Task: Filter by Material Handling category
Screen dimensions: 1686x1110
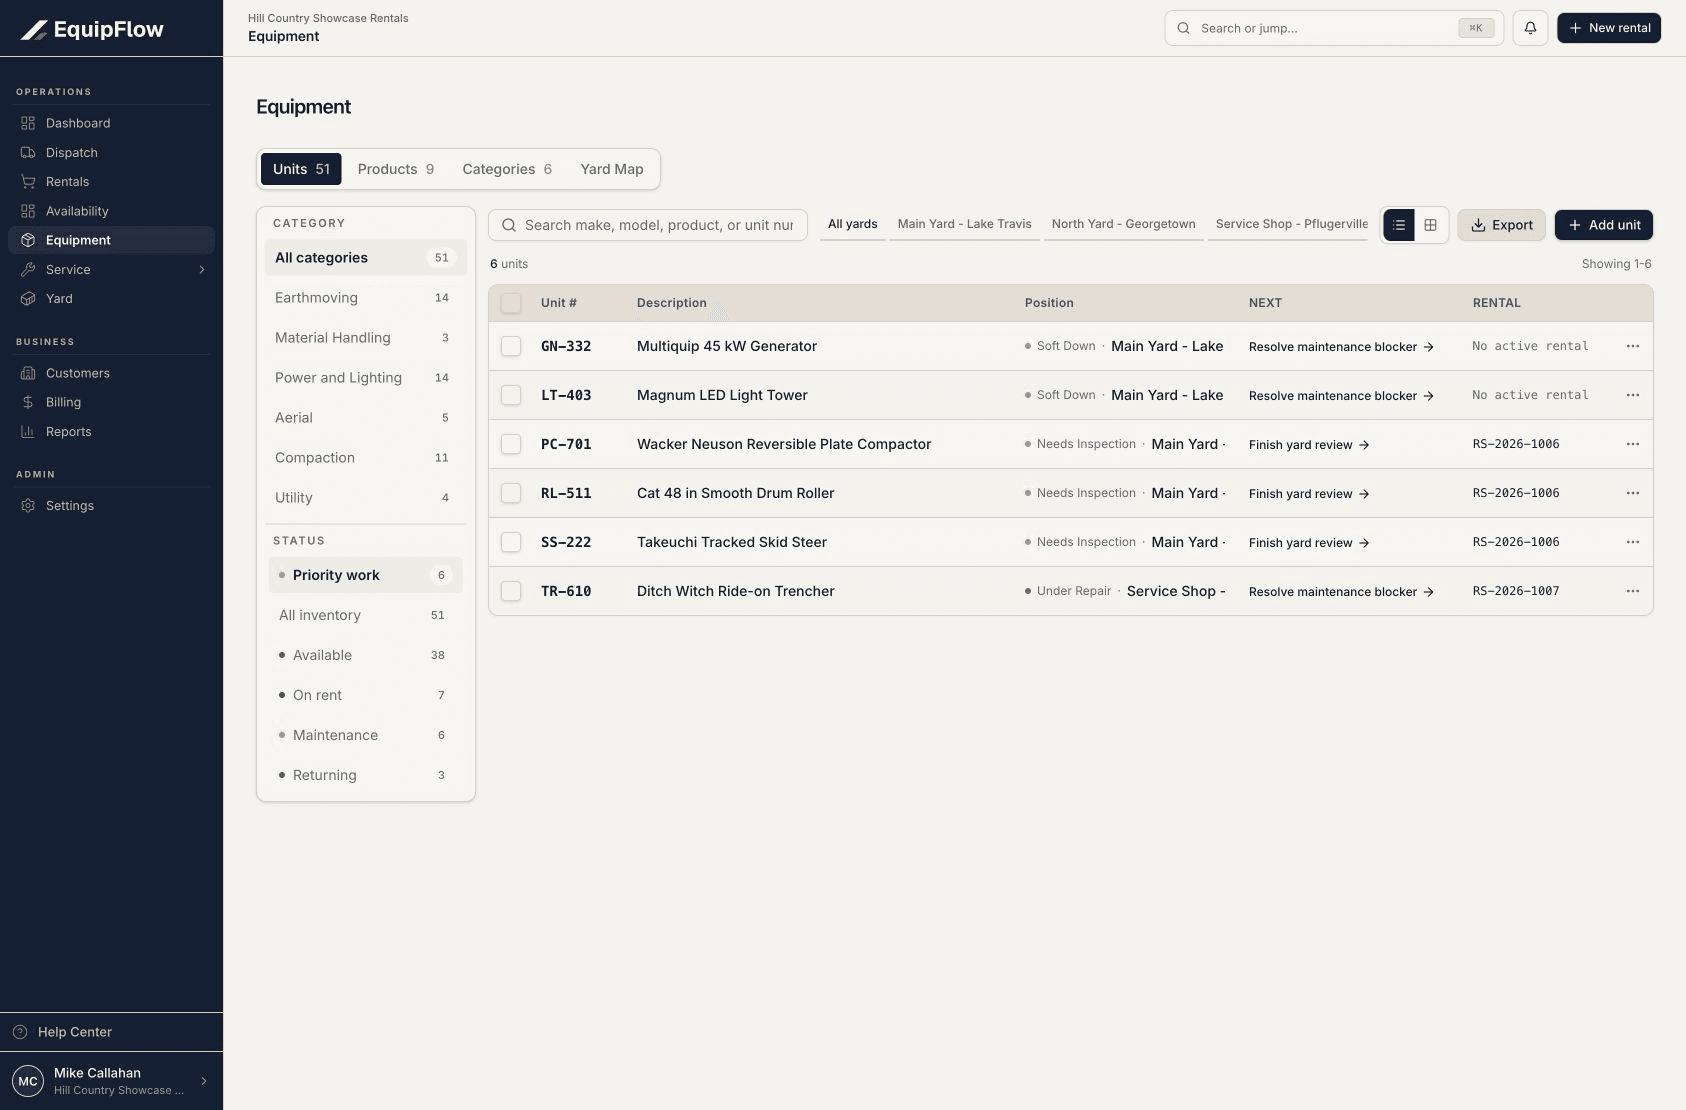Action: point(366,338)
